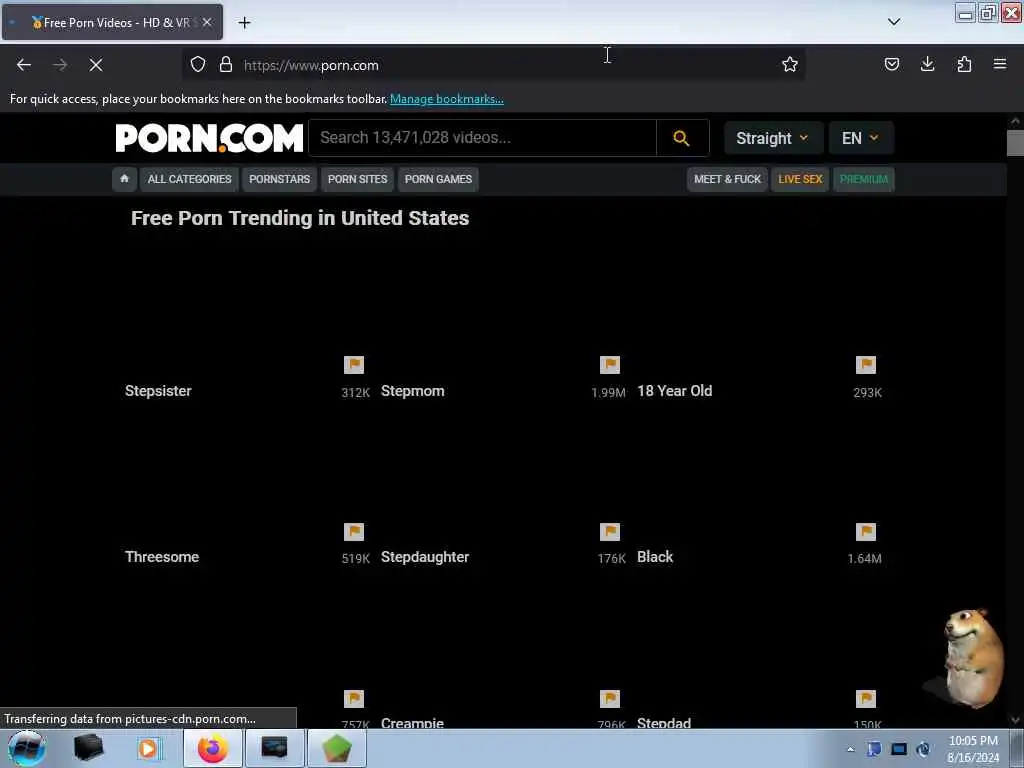Screen dimensions: 1024x768
Task: Click the forward navigation arrow
Action: coord(60,65)
